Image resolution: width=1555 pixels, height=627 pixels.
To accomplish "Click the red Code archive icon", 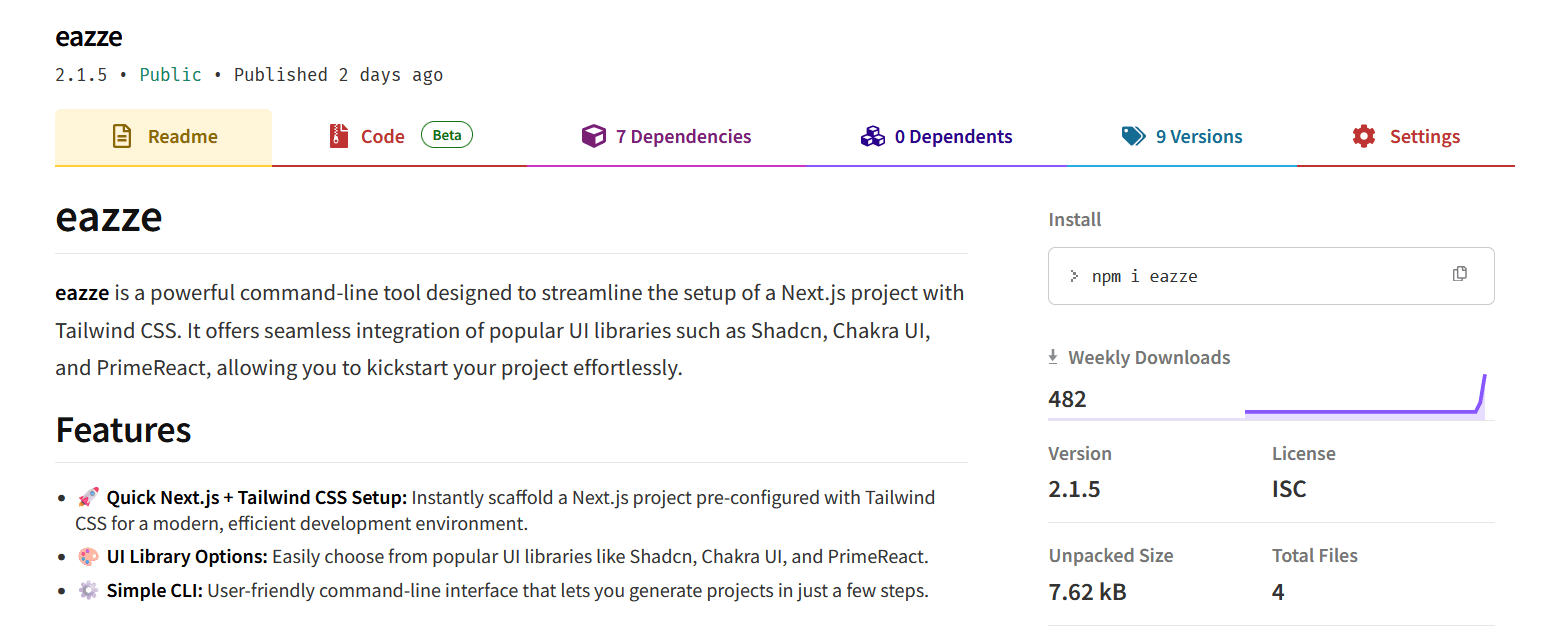I will coord(339,137).
